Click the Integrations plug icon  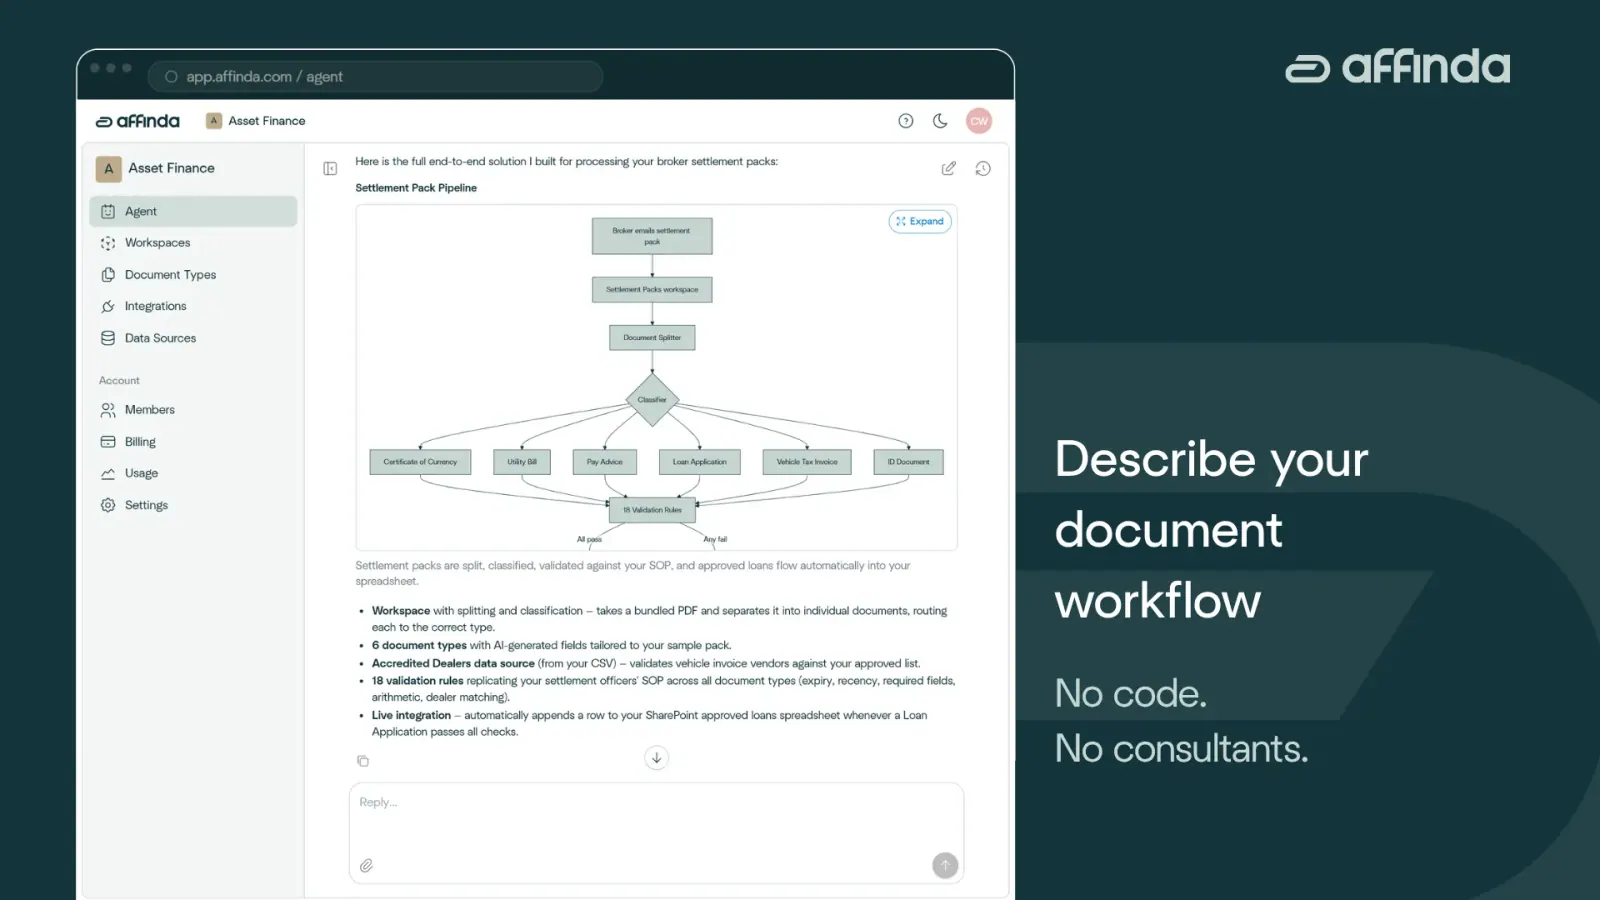108,306
